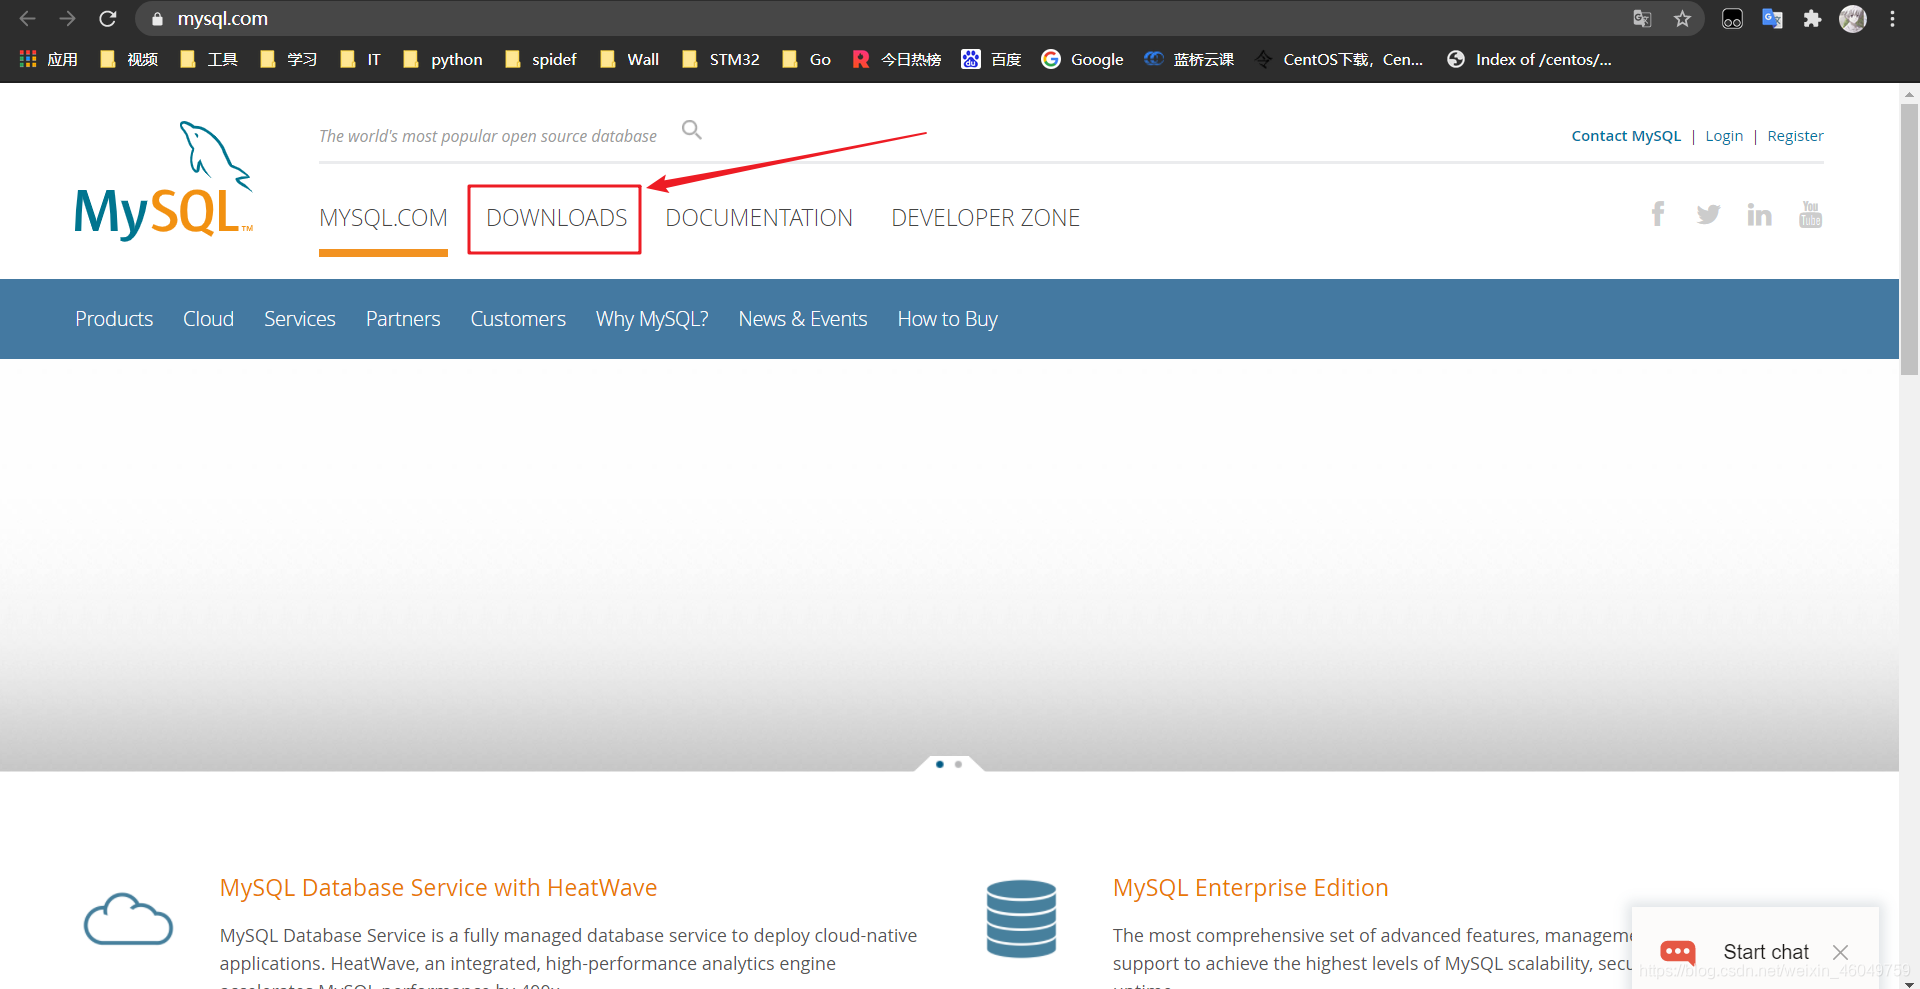
Task: Click the cloud icon beside HeatWave
Action: 128,919
